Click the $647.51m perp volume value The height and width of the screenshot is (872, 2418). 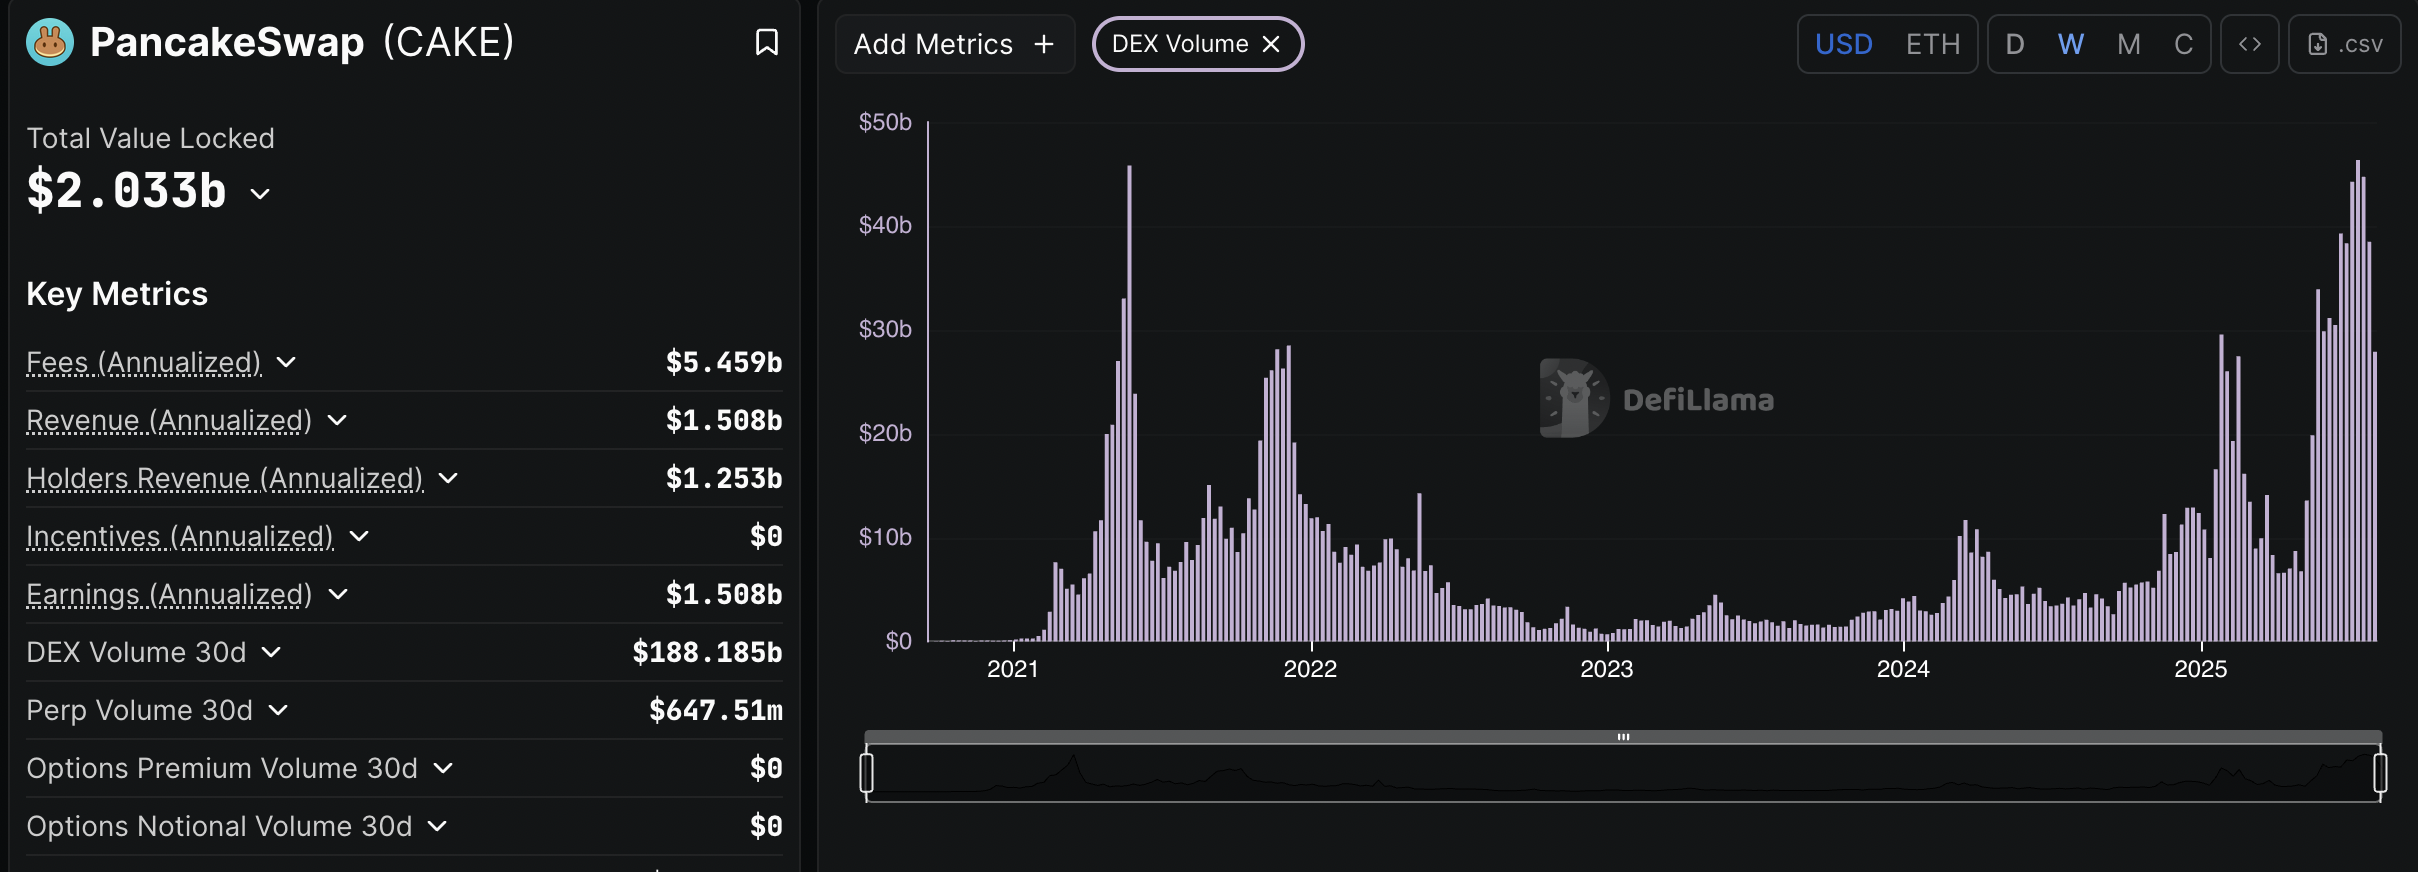click(716, 710)
